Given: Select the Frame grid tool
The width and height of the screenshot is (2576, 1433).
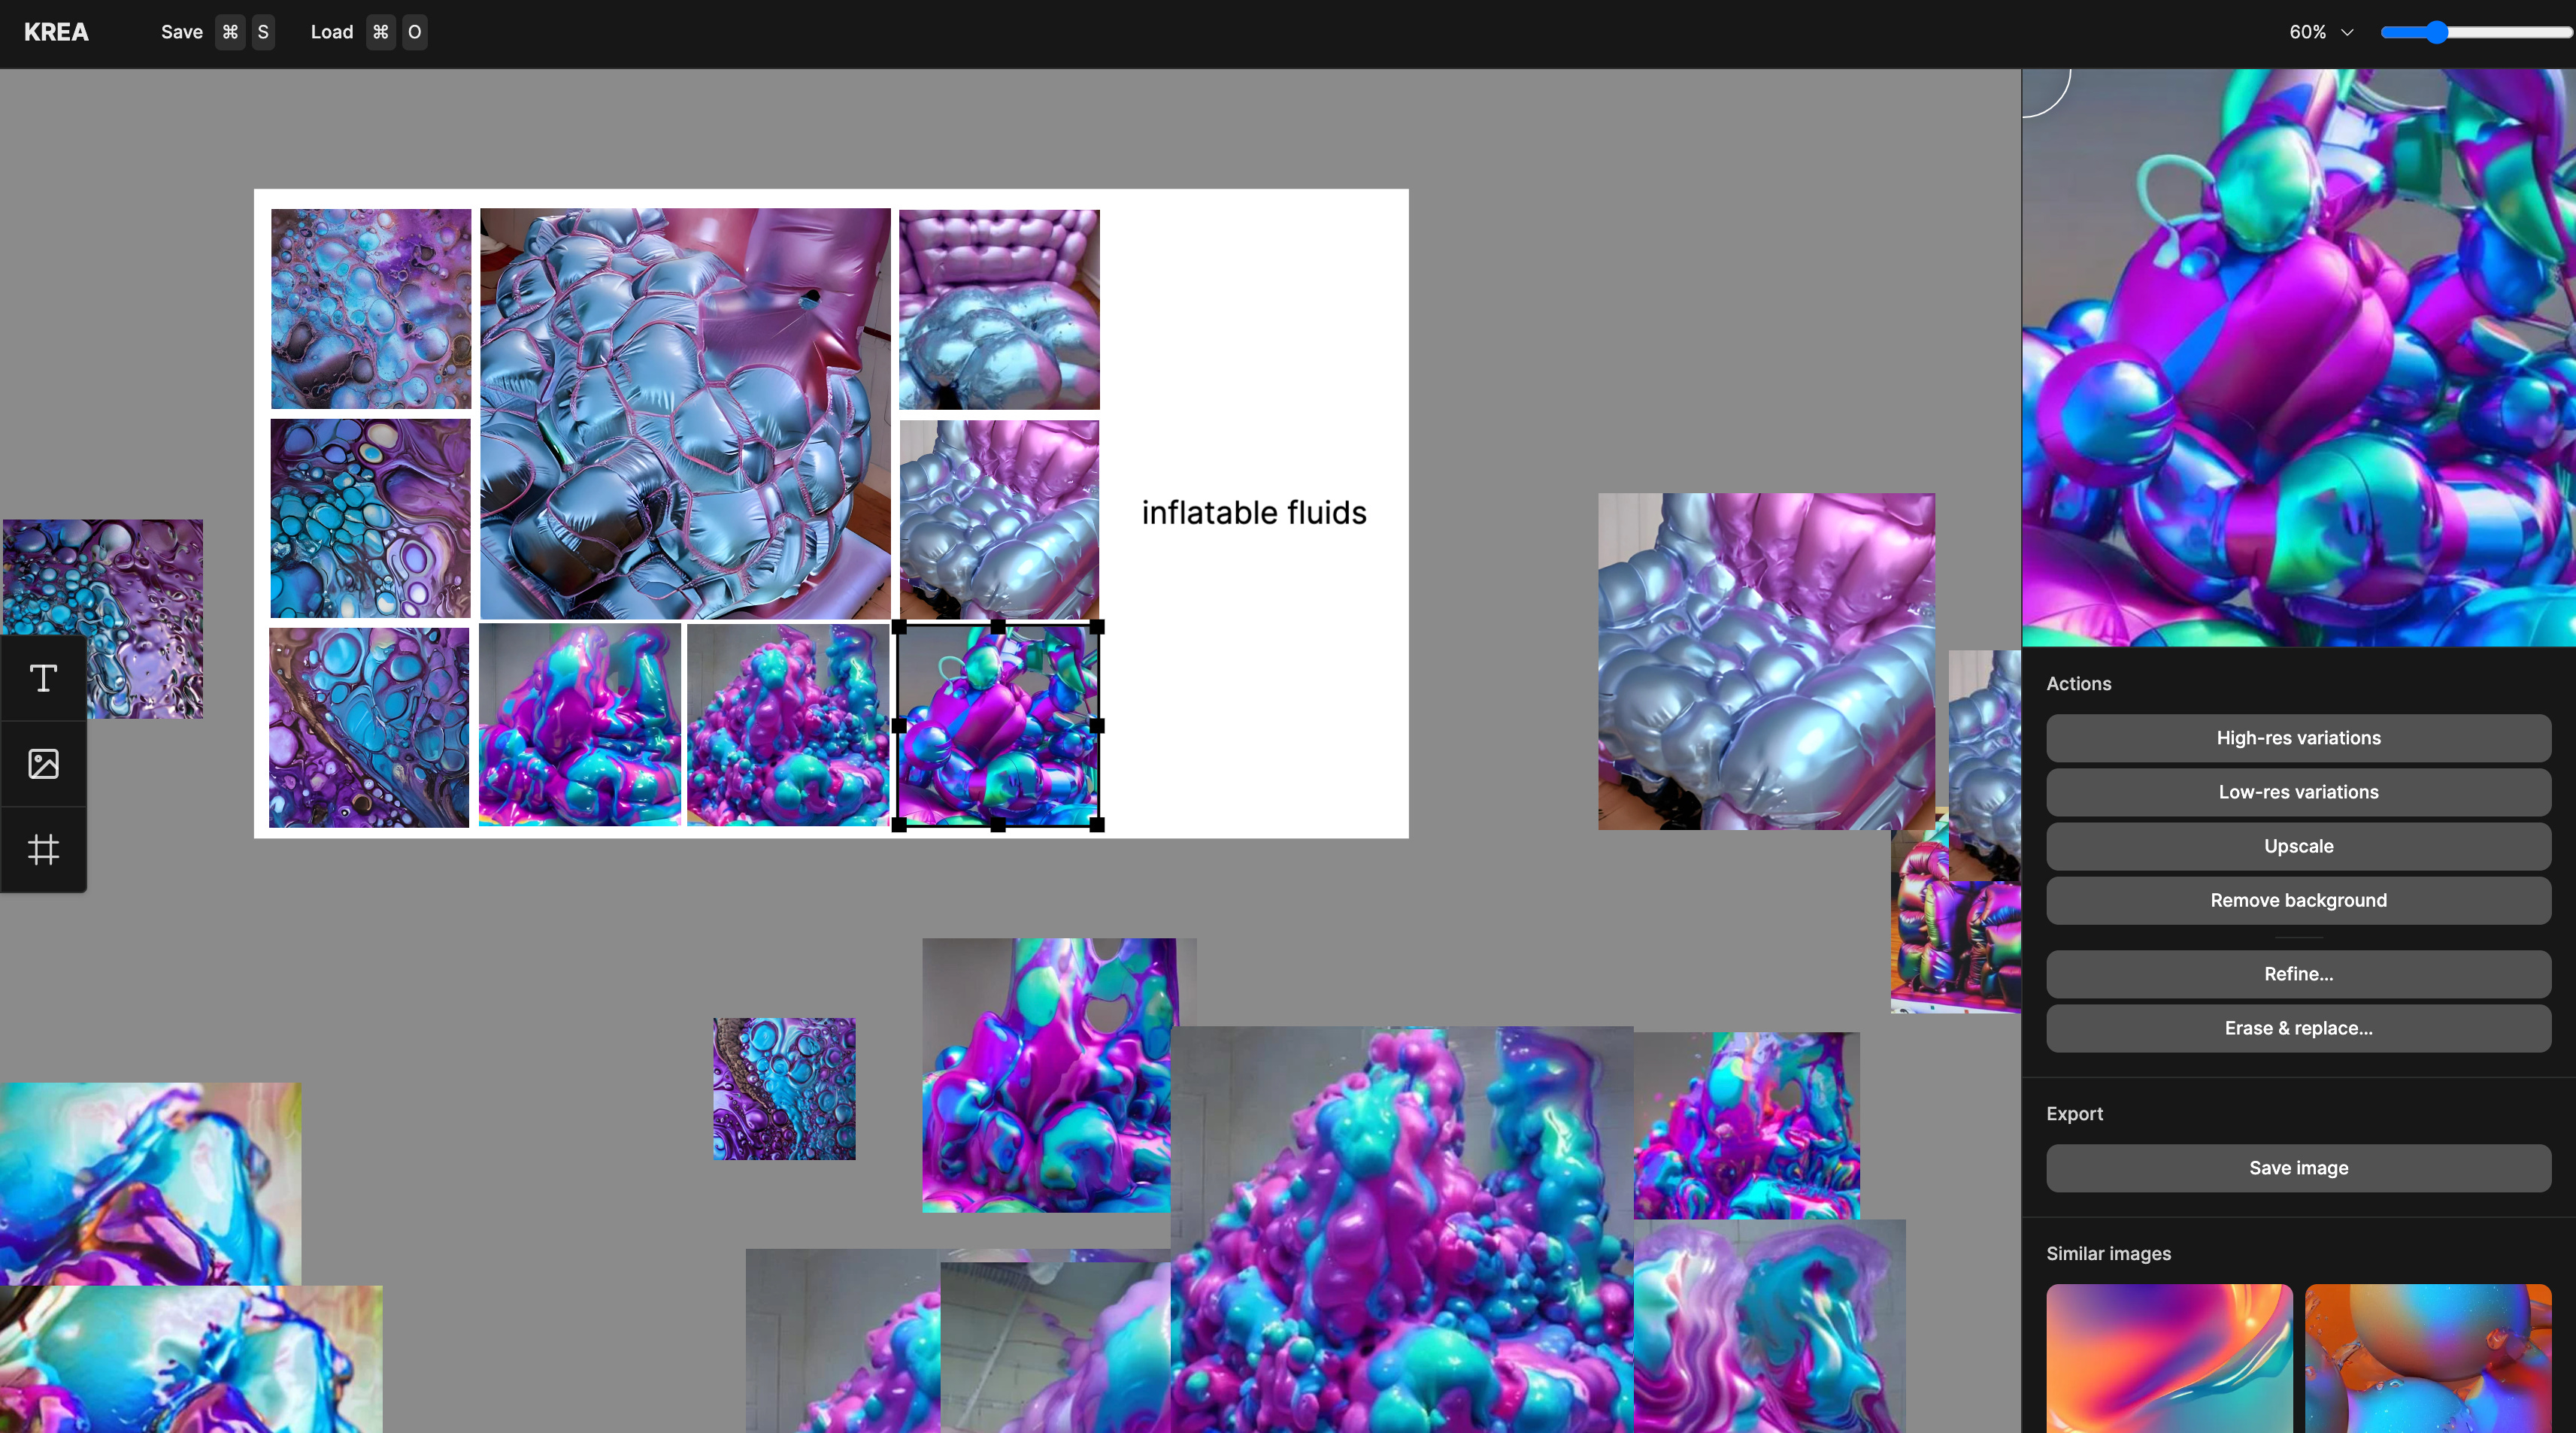Looking at the screenshot, I should 43,849.
